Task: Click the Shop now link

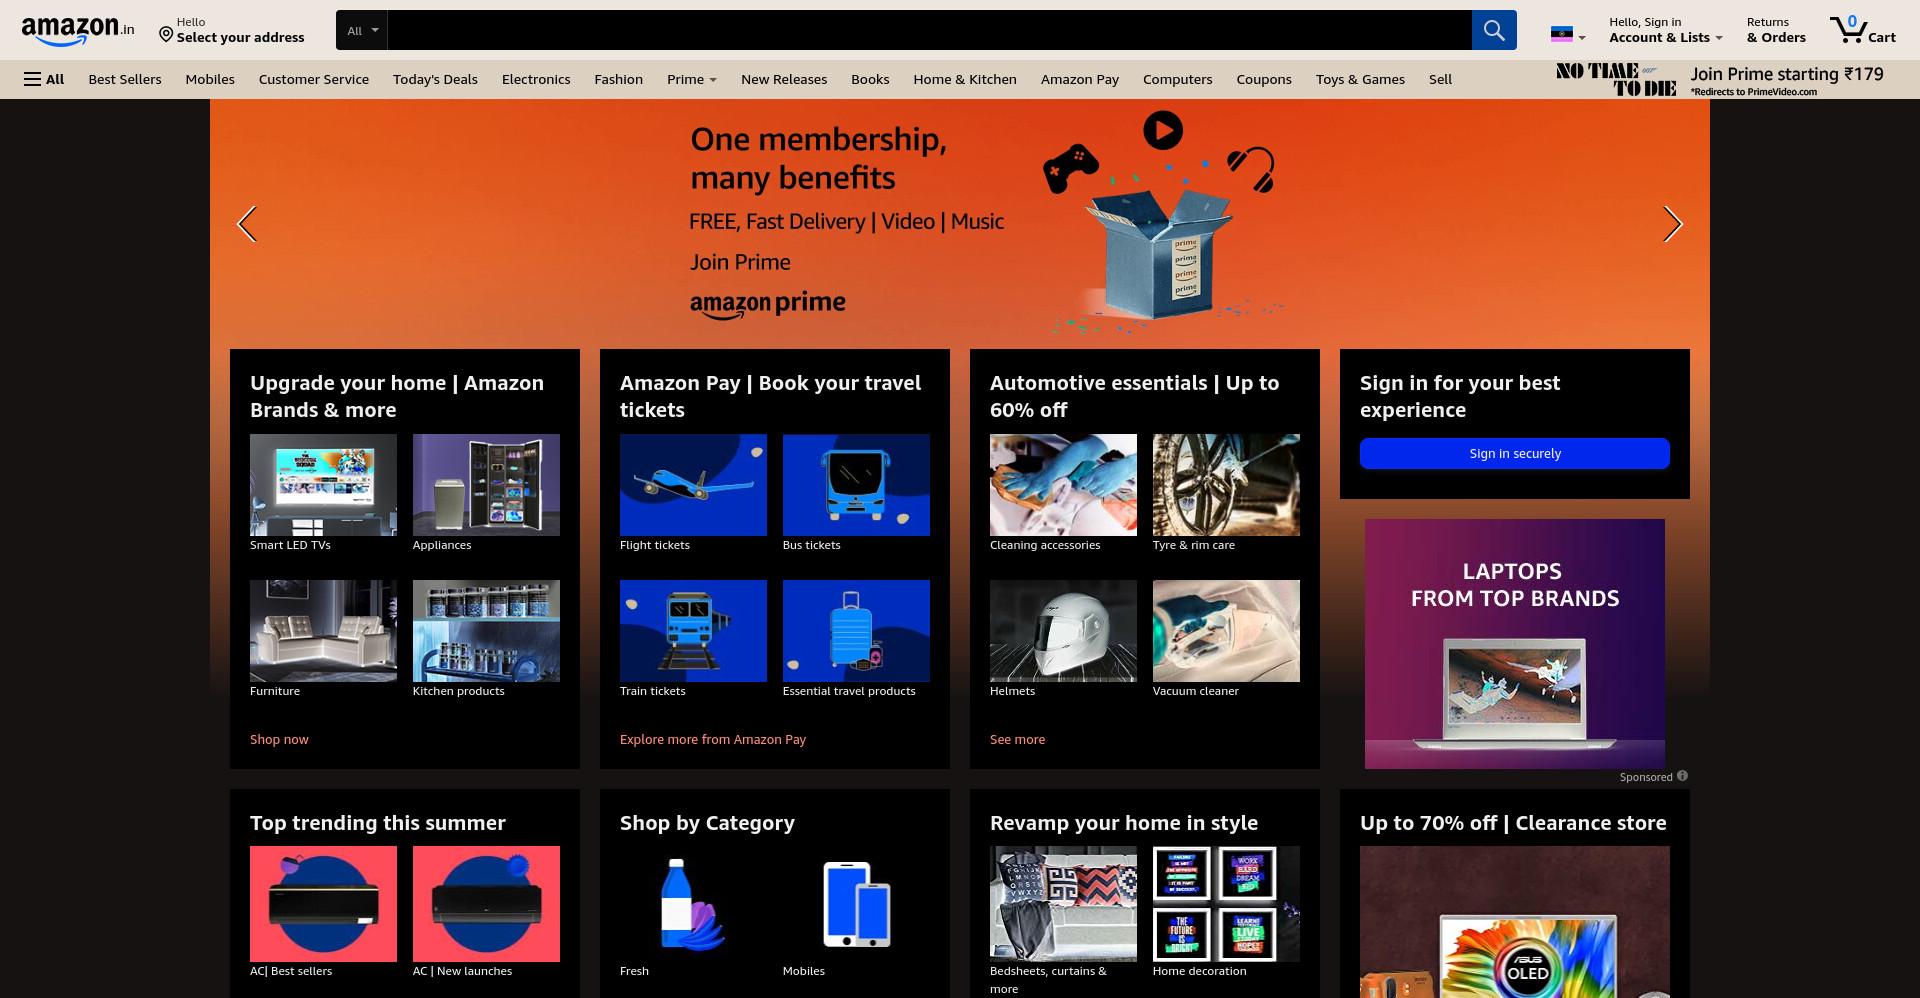Action: click(279, 739)
